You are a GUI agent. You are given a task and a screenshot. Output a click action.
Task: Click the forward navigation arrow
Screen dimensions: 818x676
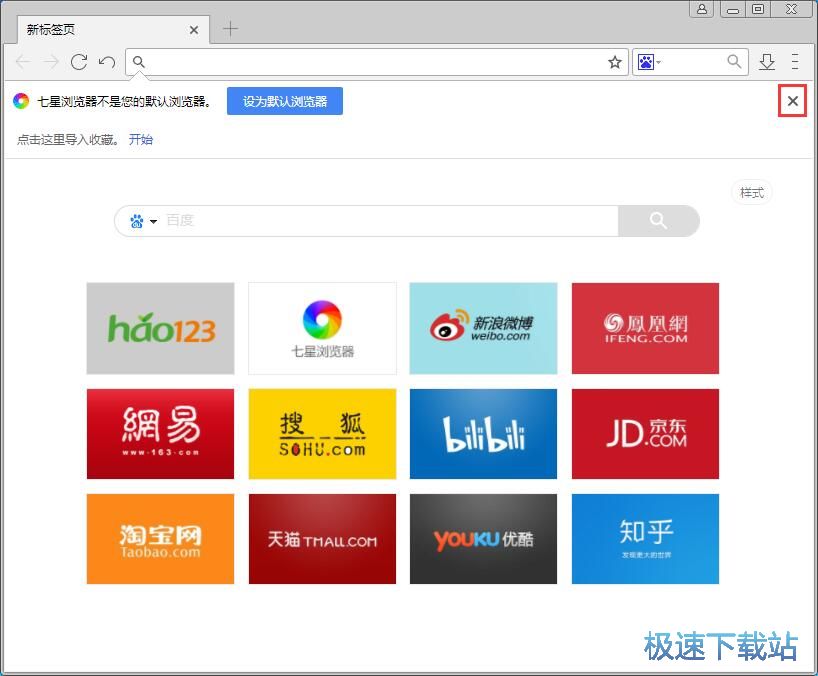coord(51,62)
